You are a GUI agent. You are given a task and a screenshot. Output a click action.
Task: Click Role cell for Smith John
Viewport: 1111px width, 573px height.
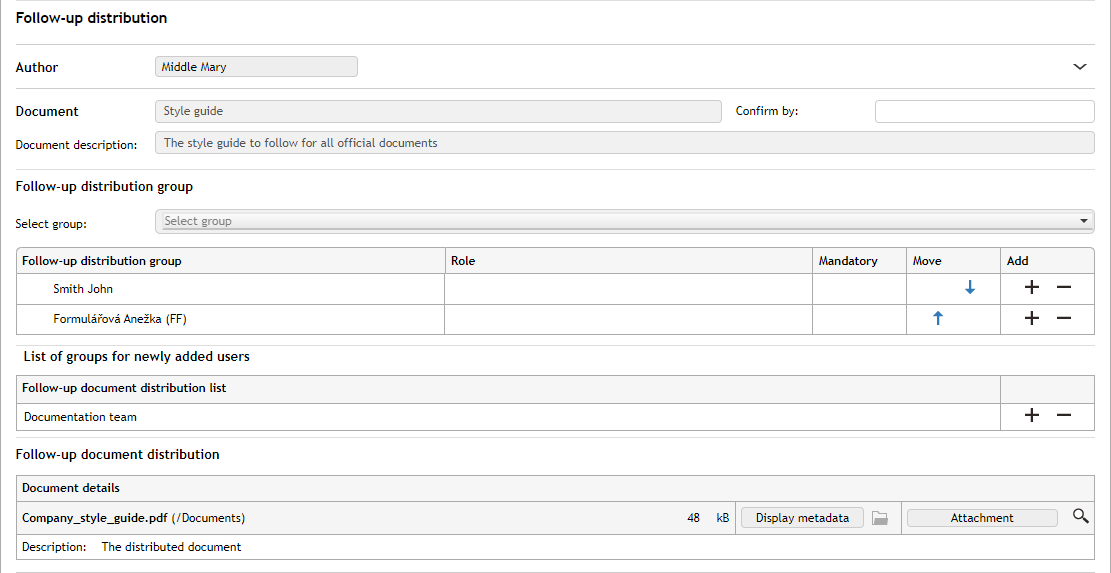[628, 289]
